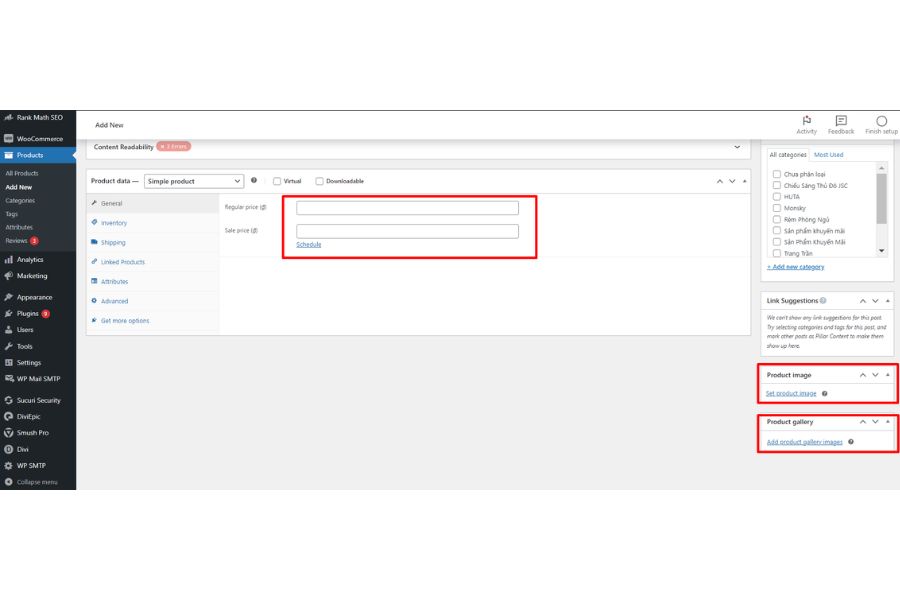900x600 pixels.
Task: Enable the Downloadable checkbox
Action: click(320, 181)
